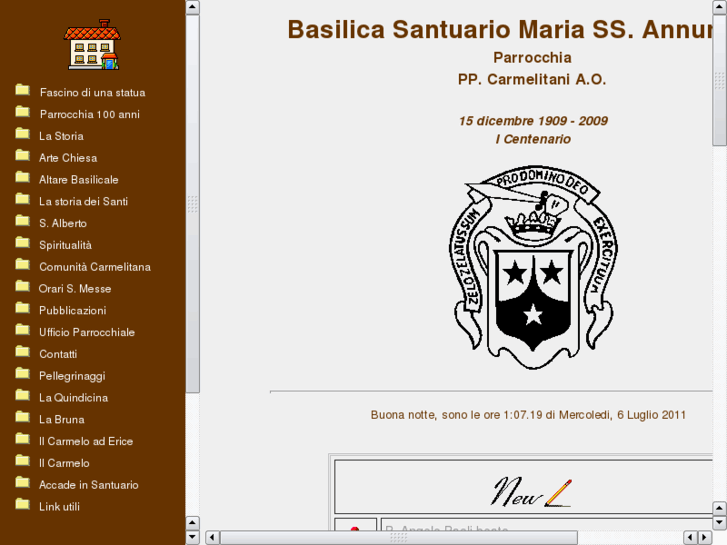Click the horizontal scrollbar thumb

[399, 537]
